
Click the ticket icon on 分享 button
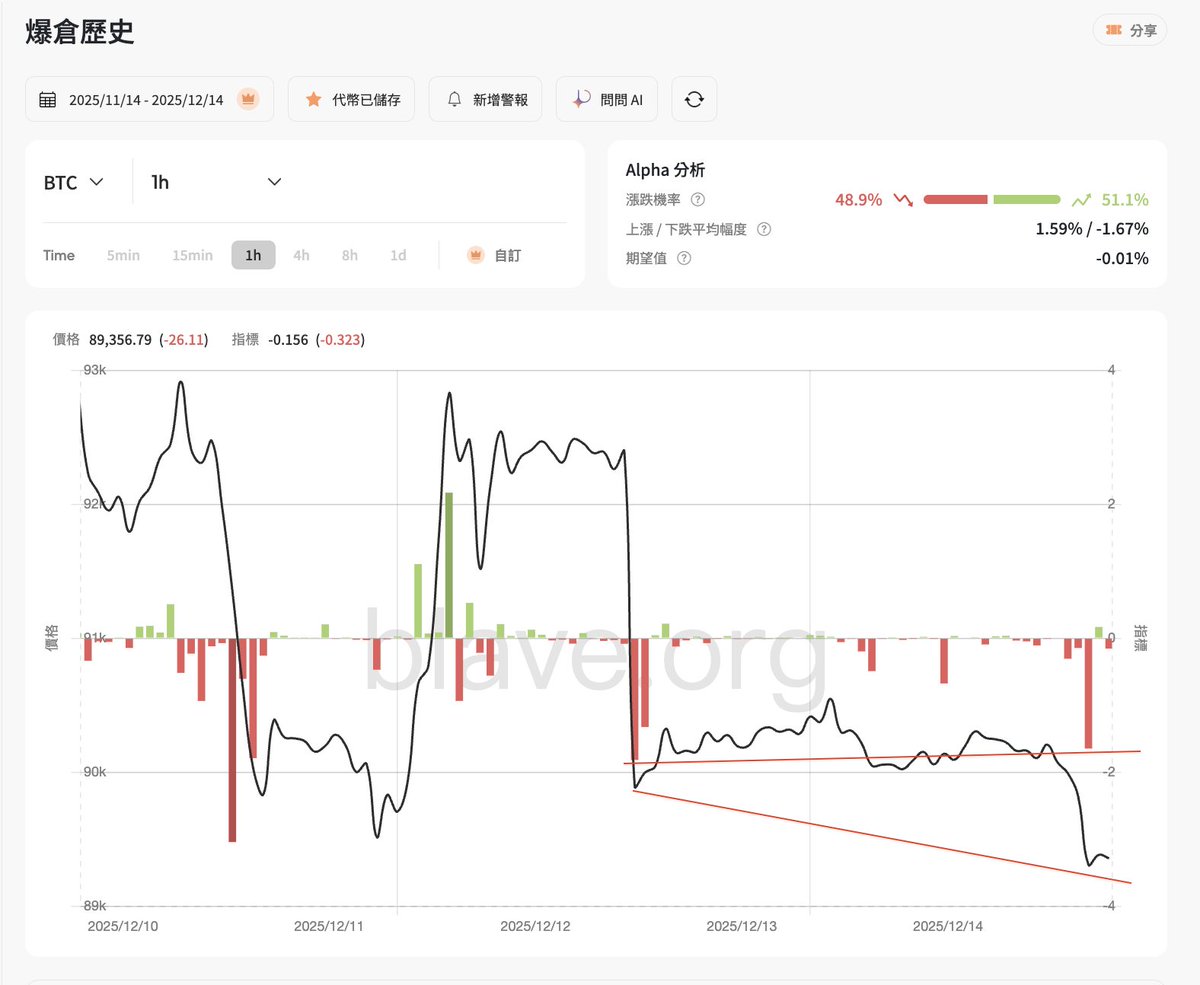click(1113, 31)
